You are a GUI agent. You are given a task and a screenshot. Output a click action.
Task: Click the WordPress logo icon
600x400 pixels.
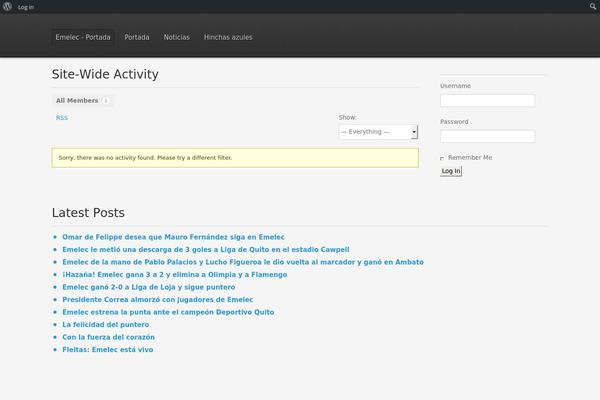click(x=7, y=7)
